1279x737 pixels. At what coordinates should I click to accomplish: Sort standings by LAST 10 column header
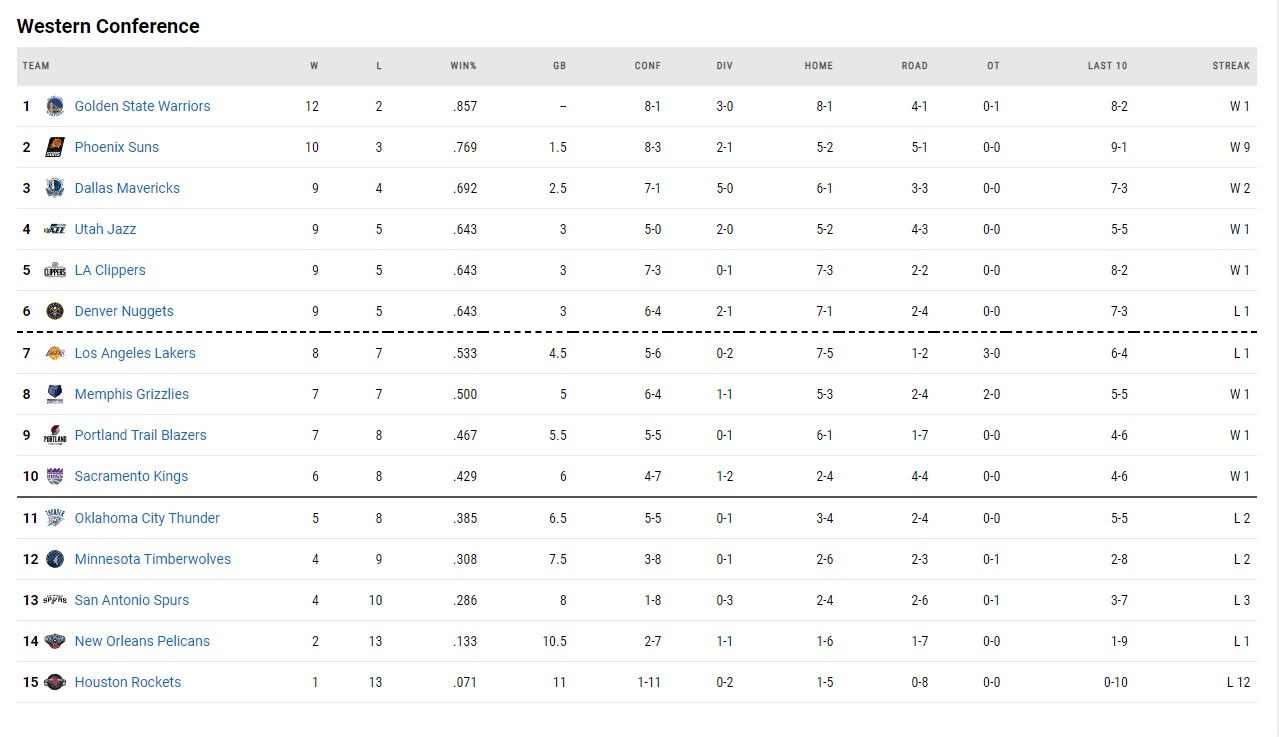point(1107,66)
